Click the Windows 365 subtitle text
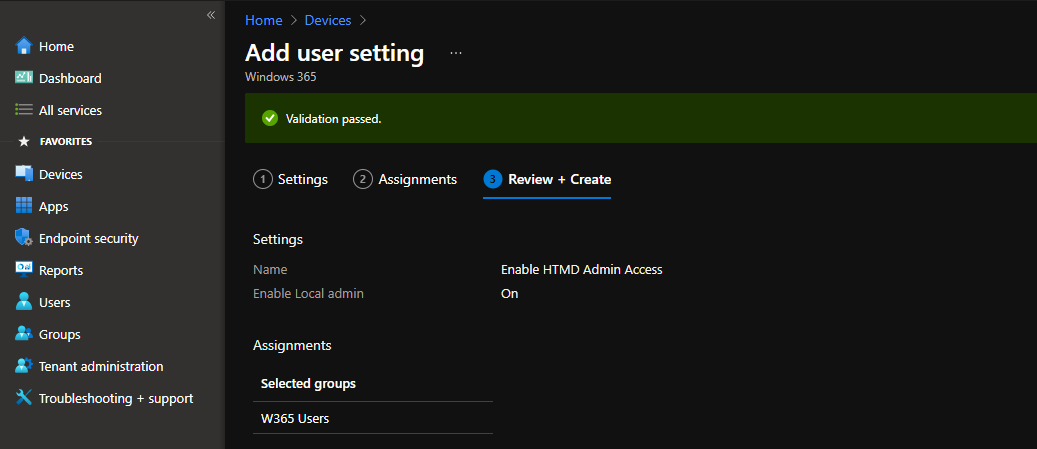 point(280,77)
